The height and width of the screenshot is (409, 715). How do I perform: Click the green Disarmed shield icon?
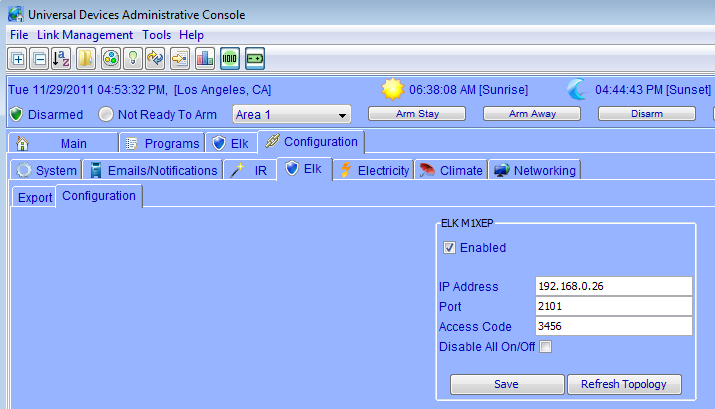[16, 114]
